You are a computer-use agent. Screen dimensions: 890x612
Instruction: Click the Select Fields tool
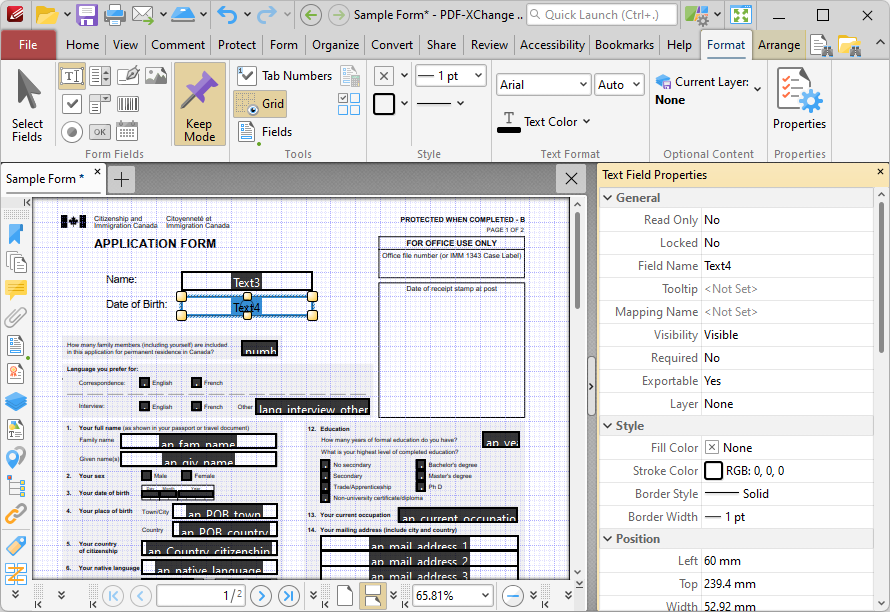pyautogui.click(x=27, y=106)
